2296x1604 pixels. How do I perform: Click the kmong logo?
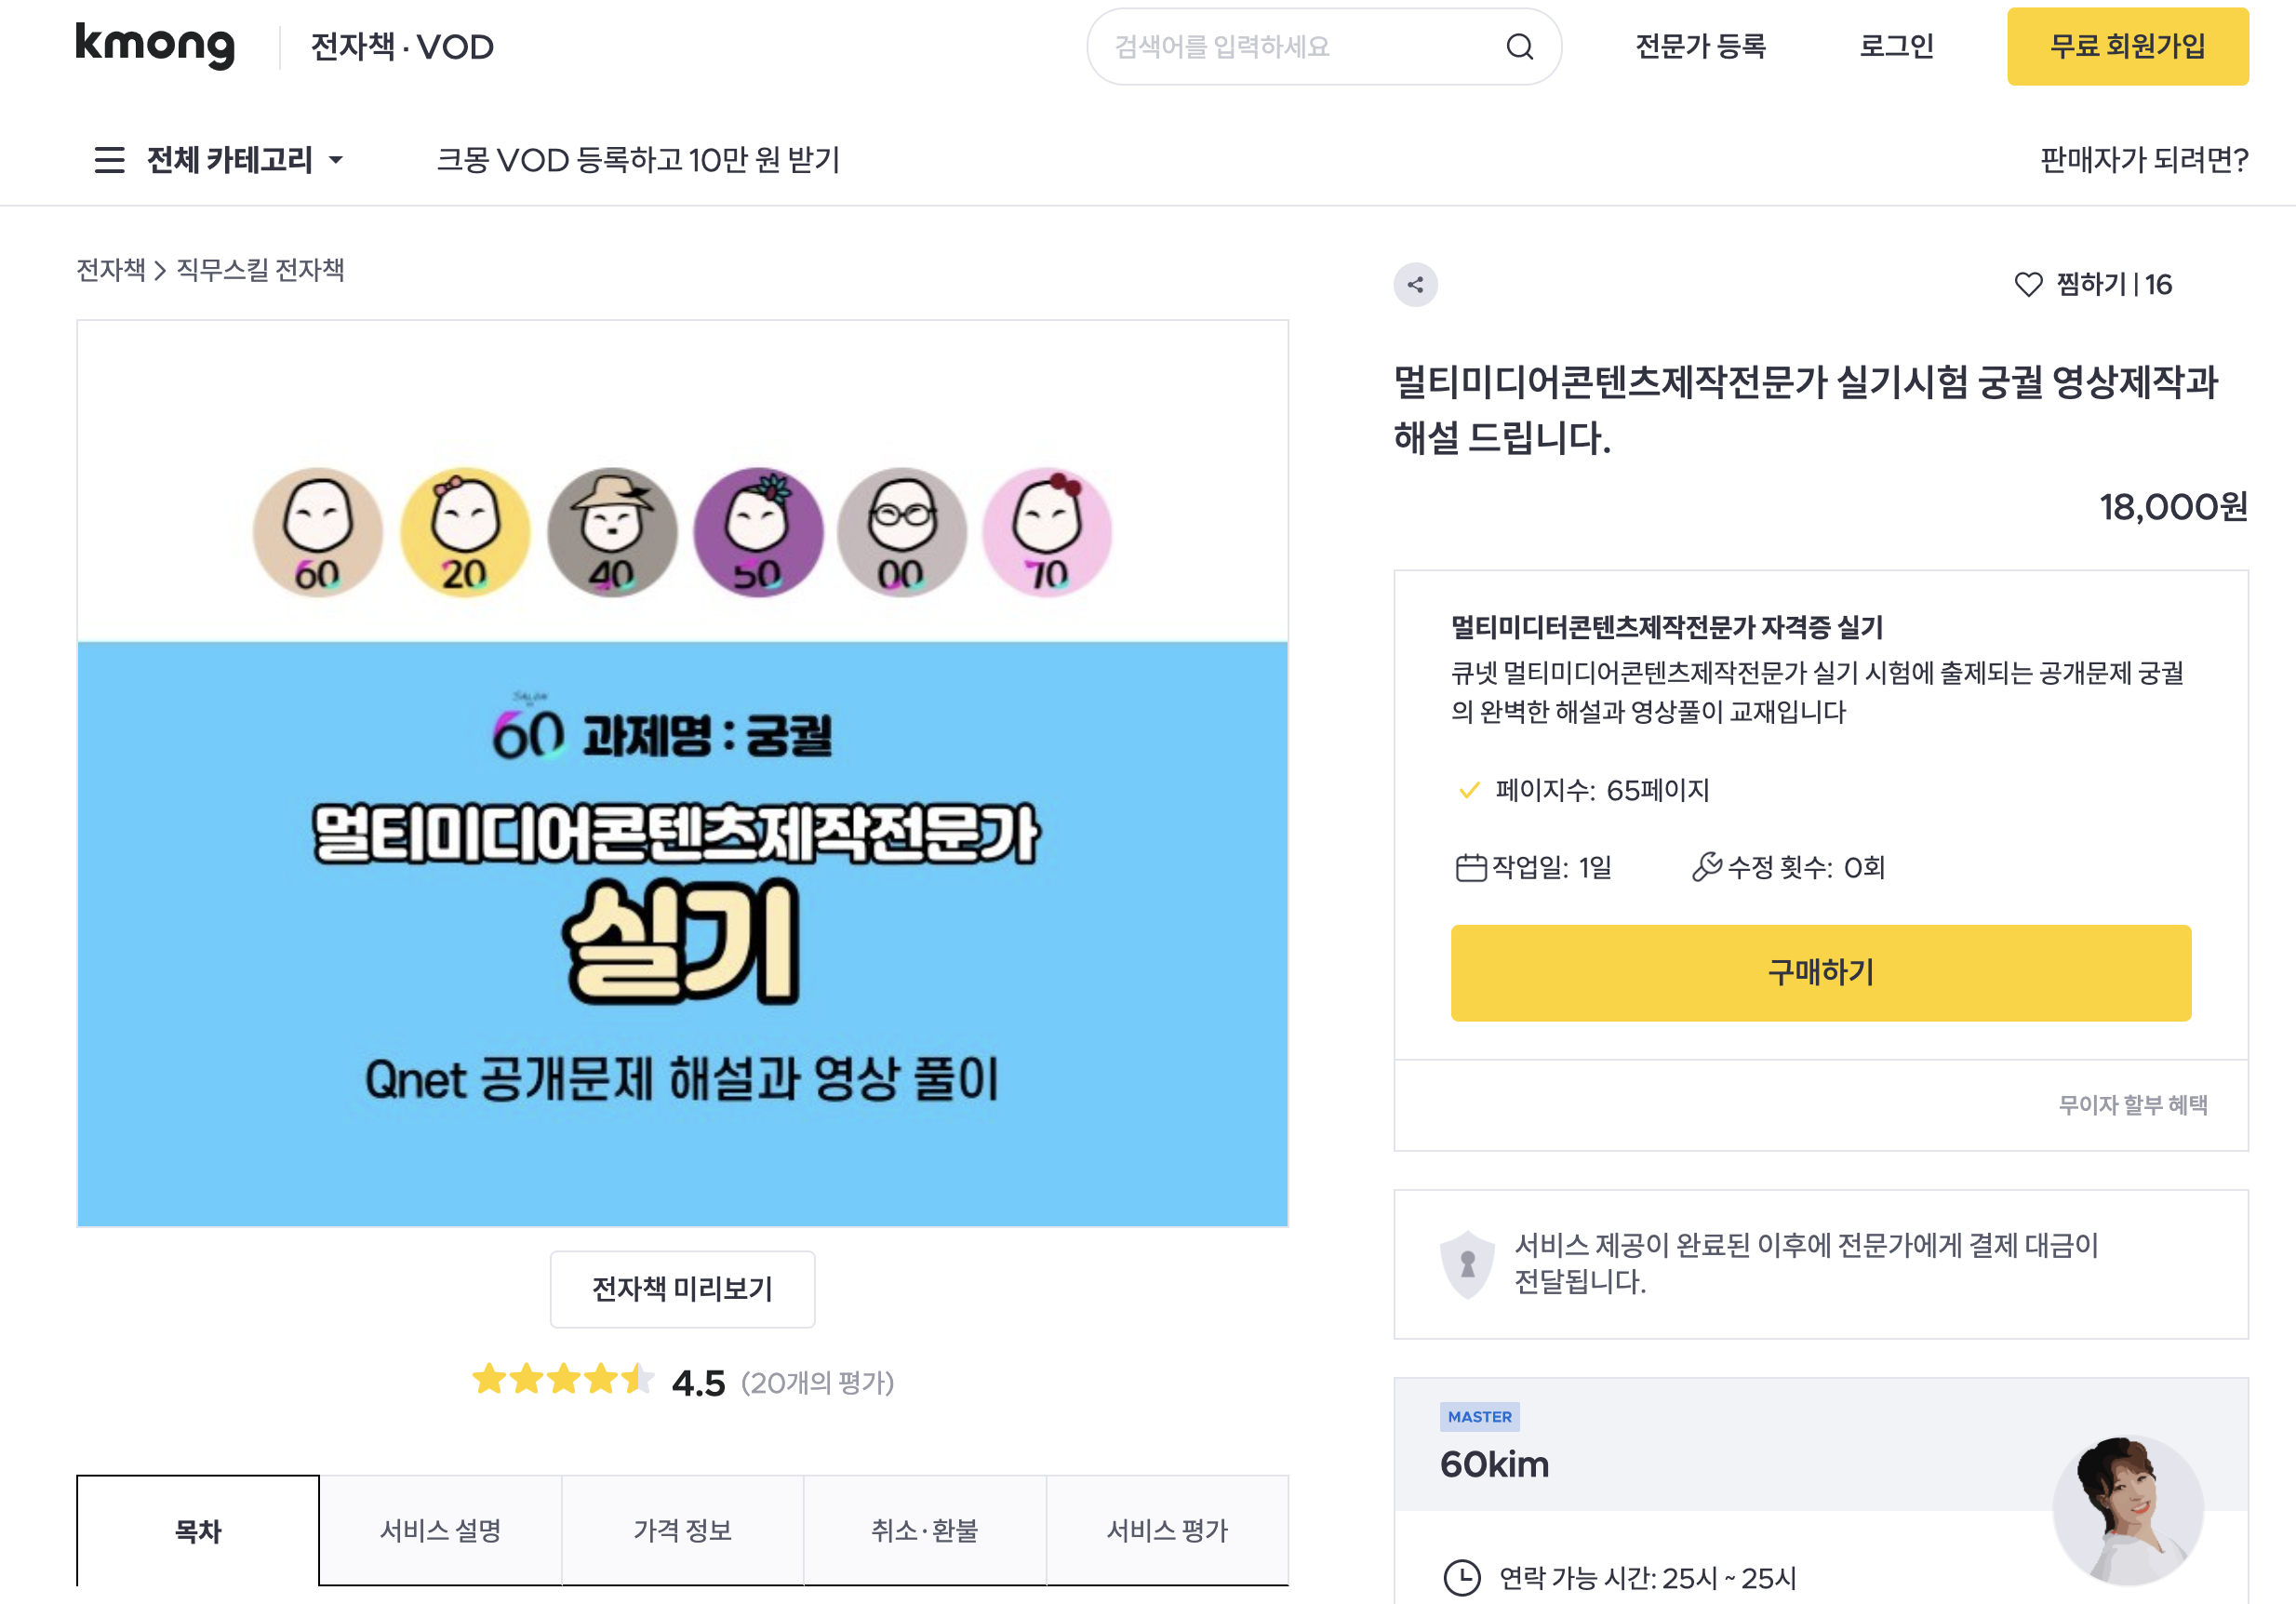pos(155,45)
